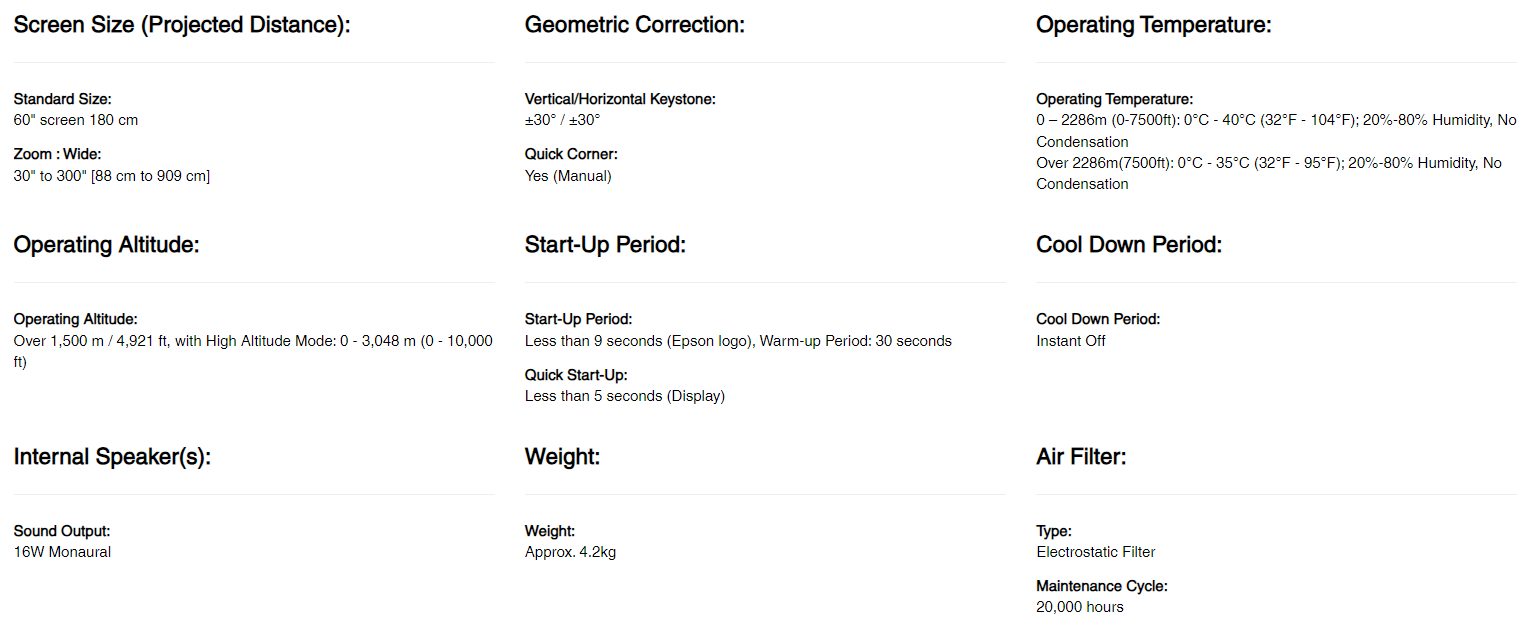
Task: Click the Zoom : Wide label
Action: [x=58, y=154]
